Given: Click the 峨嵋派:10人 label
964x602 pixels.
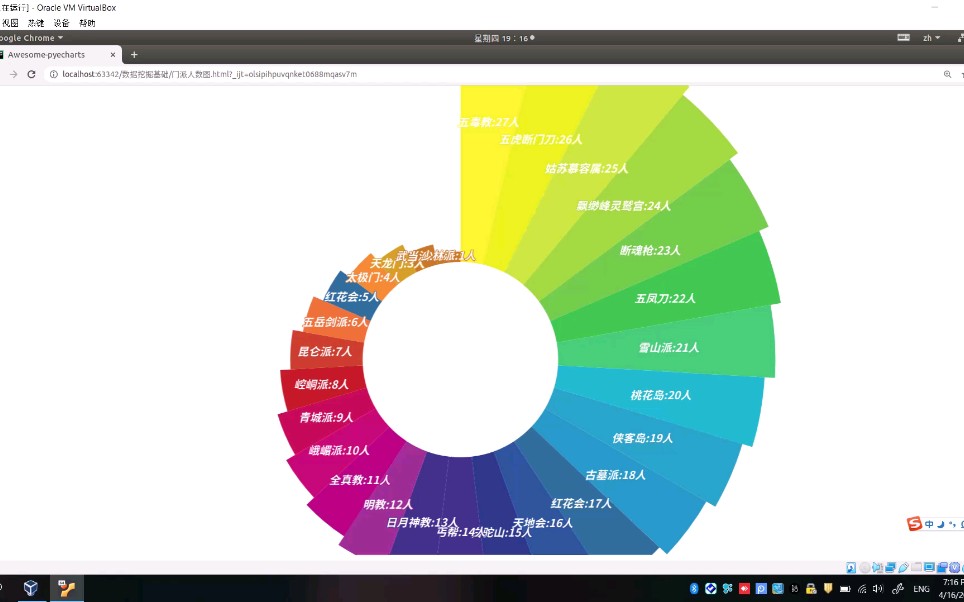Looking at the screenshot, I should pos(339,451).
